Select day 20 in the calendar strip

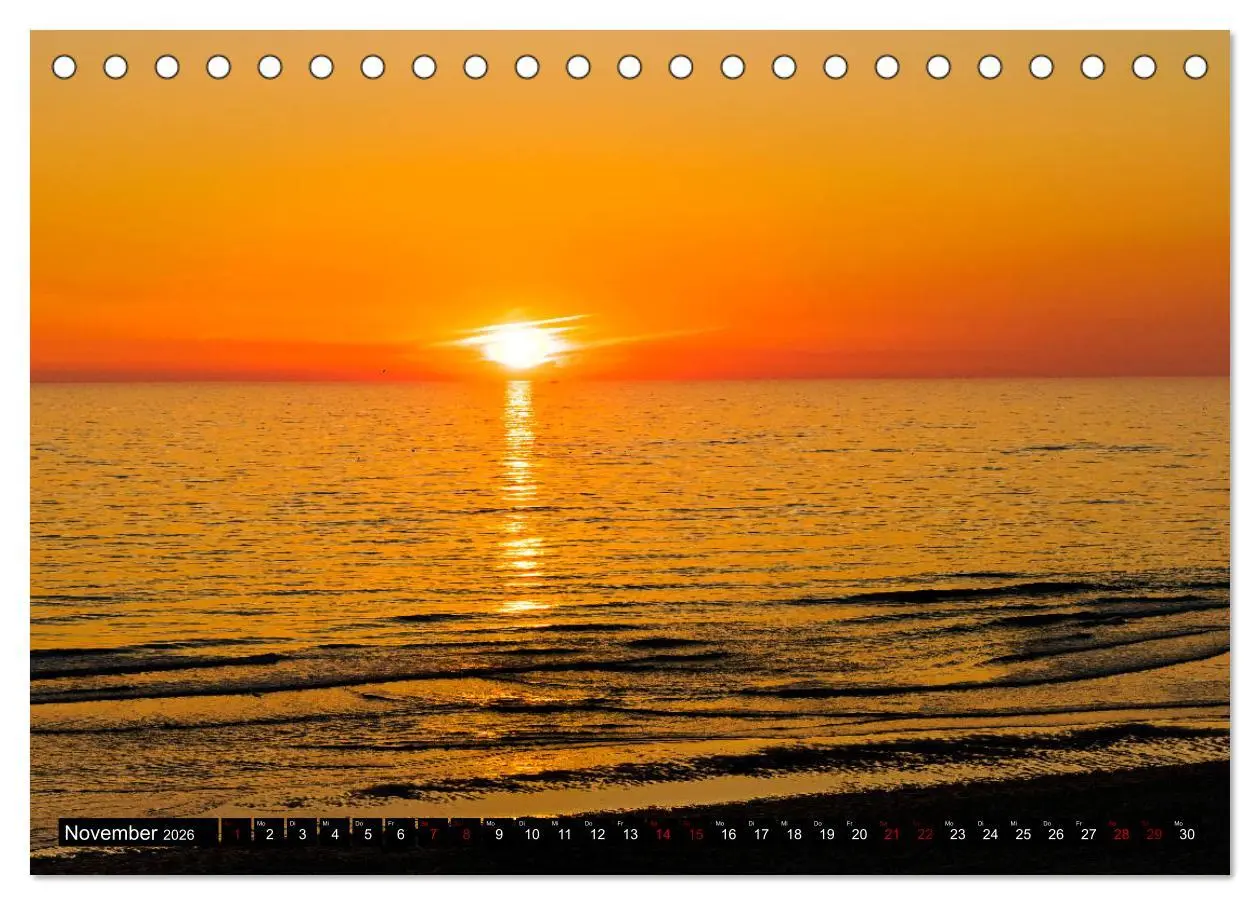[859, 834]
